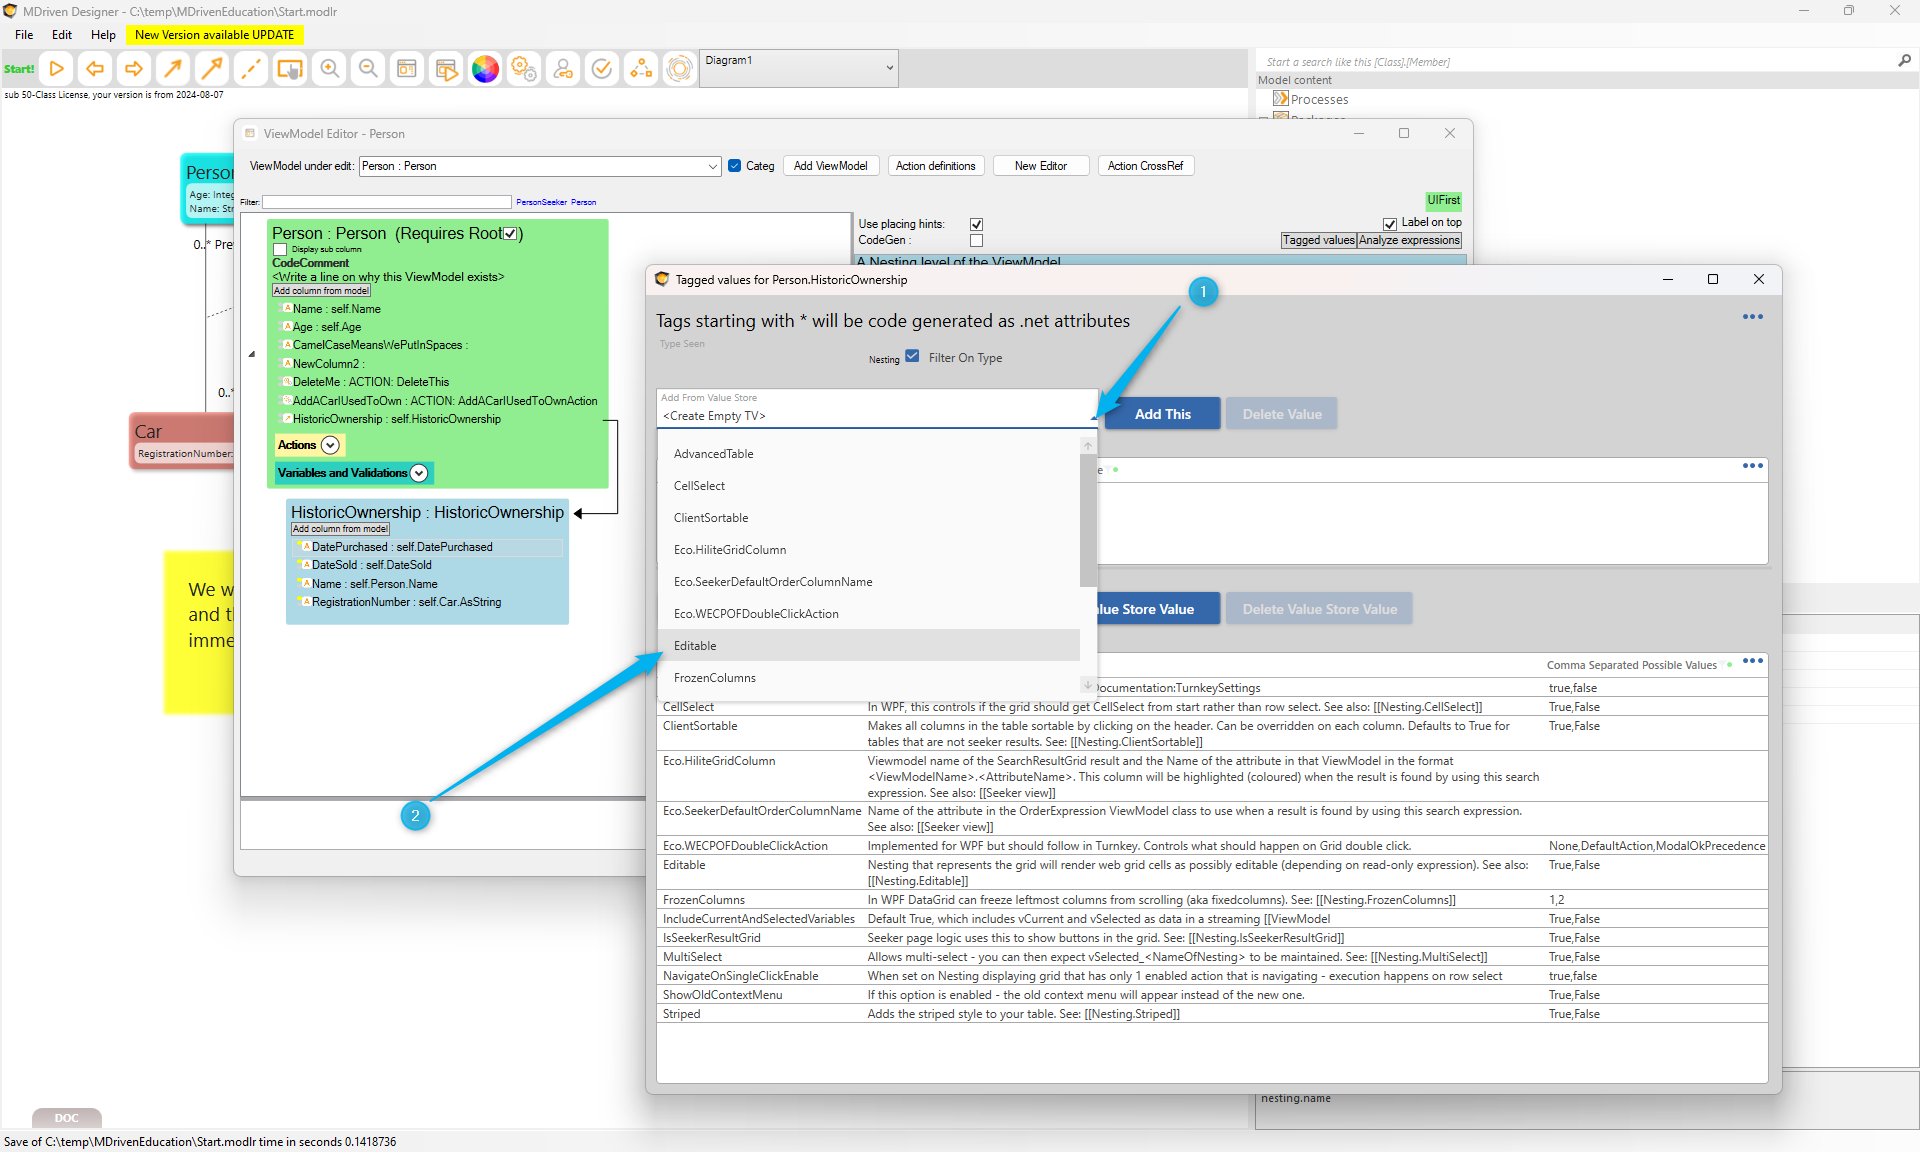Click the checkmark validation toolbar icon
1920x1152 pixels.
click(x=602, y=69)
